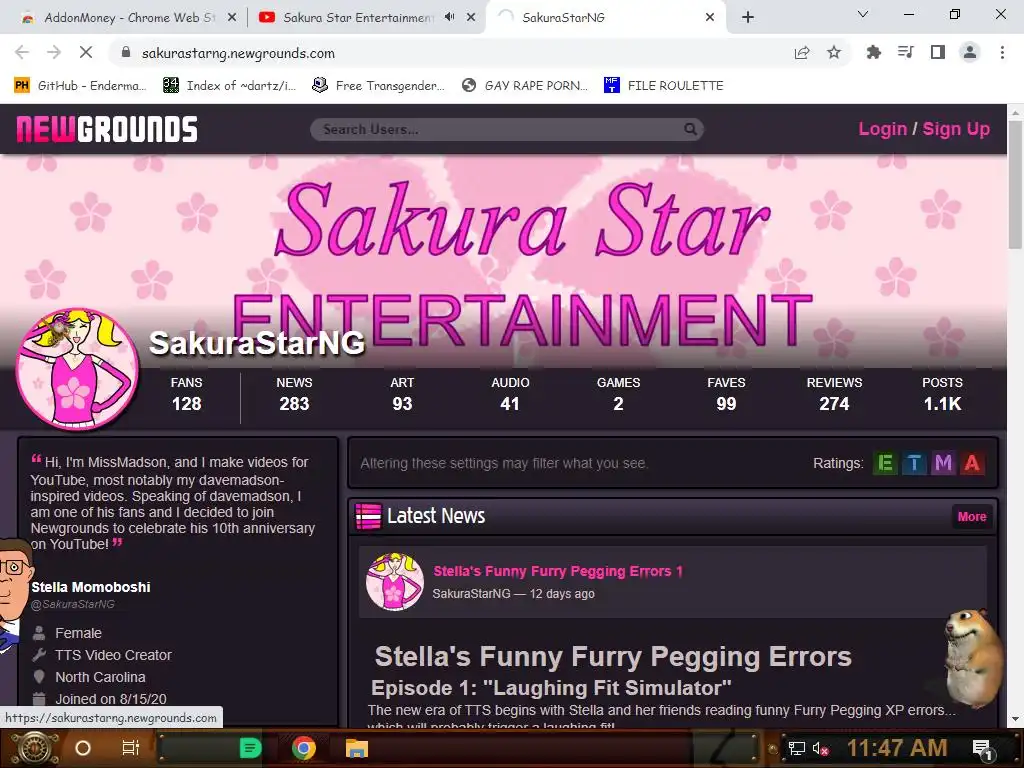Screen dimensions: 1024x768
Task: Open the REVIEWS 274 section
Action: click(834, 394)
